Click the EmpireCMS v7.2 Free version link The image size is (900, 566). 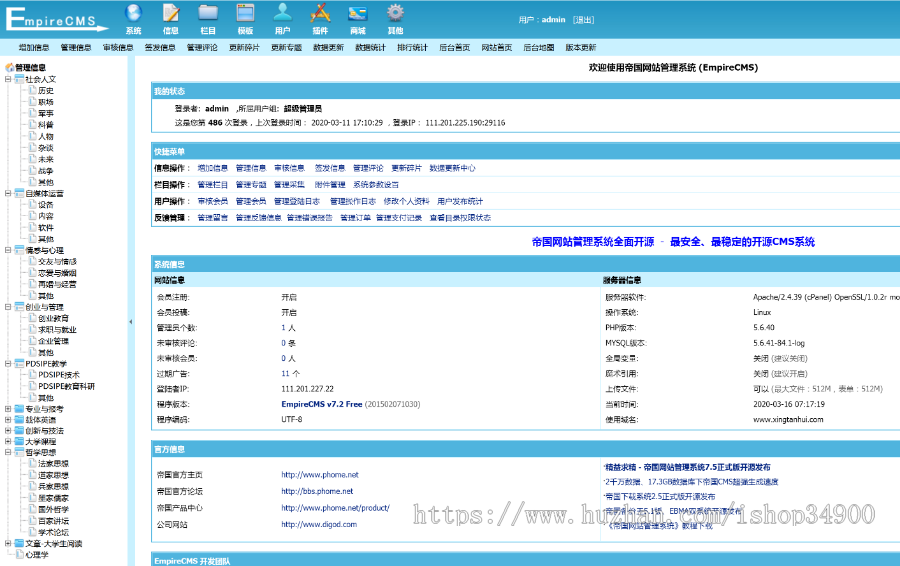click(321, 404)
